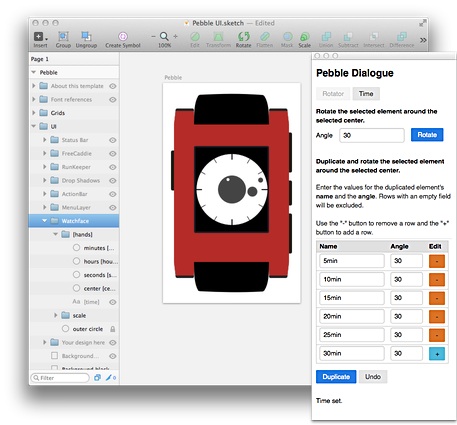Image resolution: width=457 pixels, height=425 pixels.
Task: Toggle visibility of Status Bar layer
Action: 113,140
